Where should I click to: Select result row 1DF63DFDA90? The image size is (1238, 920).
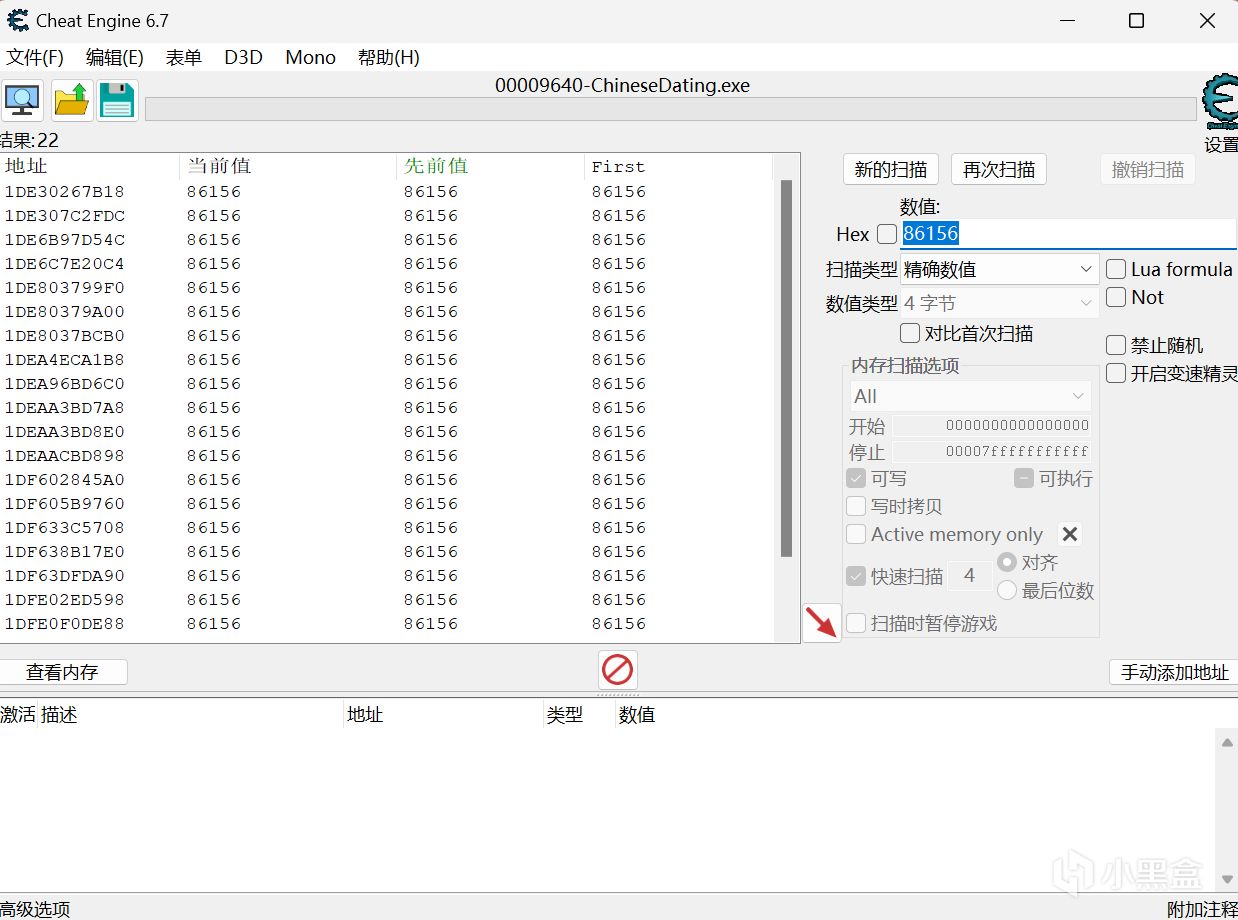387,575
